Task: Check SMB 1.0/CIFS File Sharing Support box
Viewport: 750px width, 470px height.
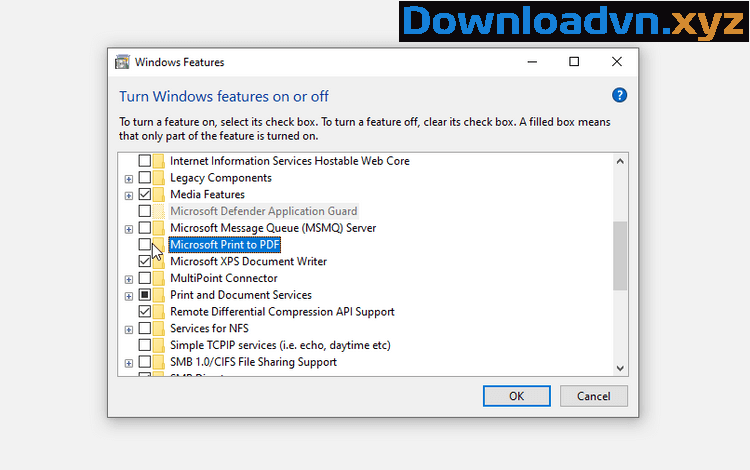Action: 144,361
